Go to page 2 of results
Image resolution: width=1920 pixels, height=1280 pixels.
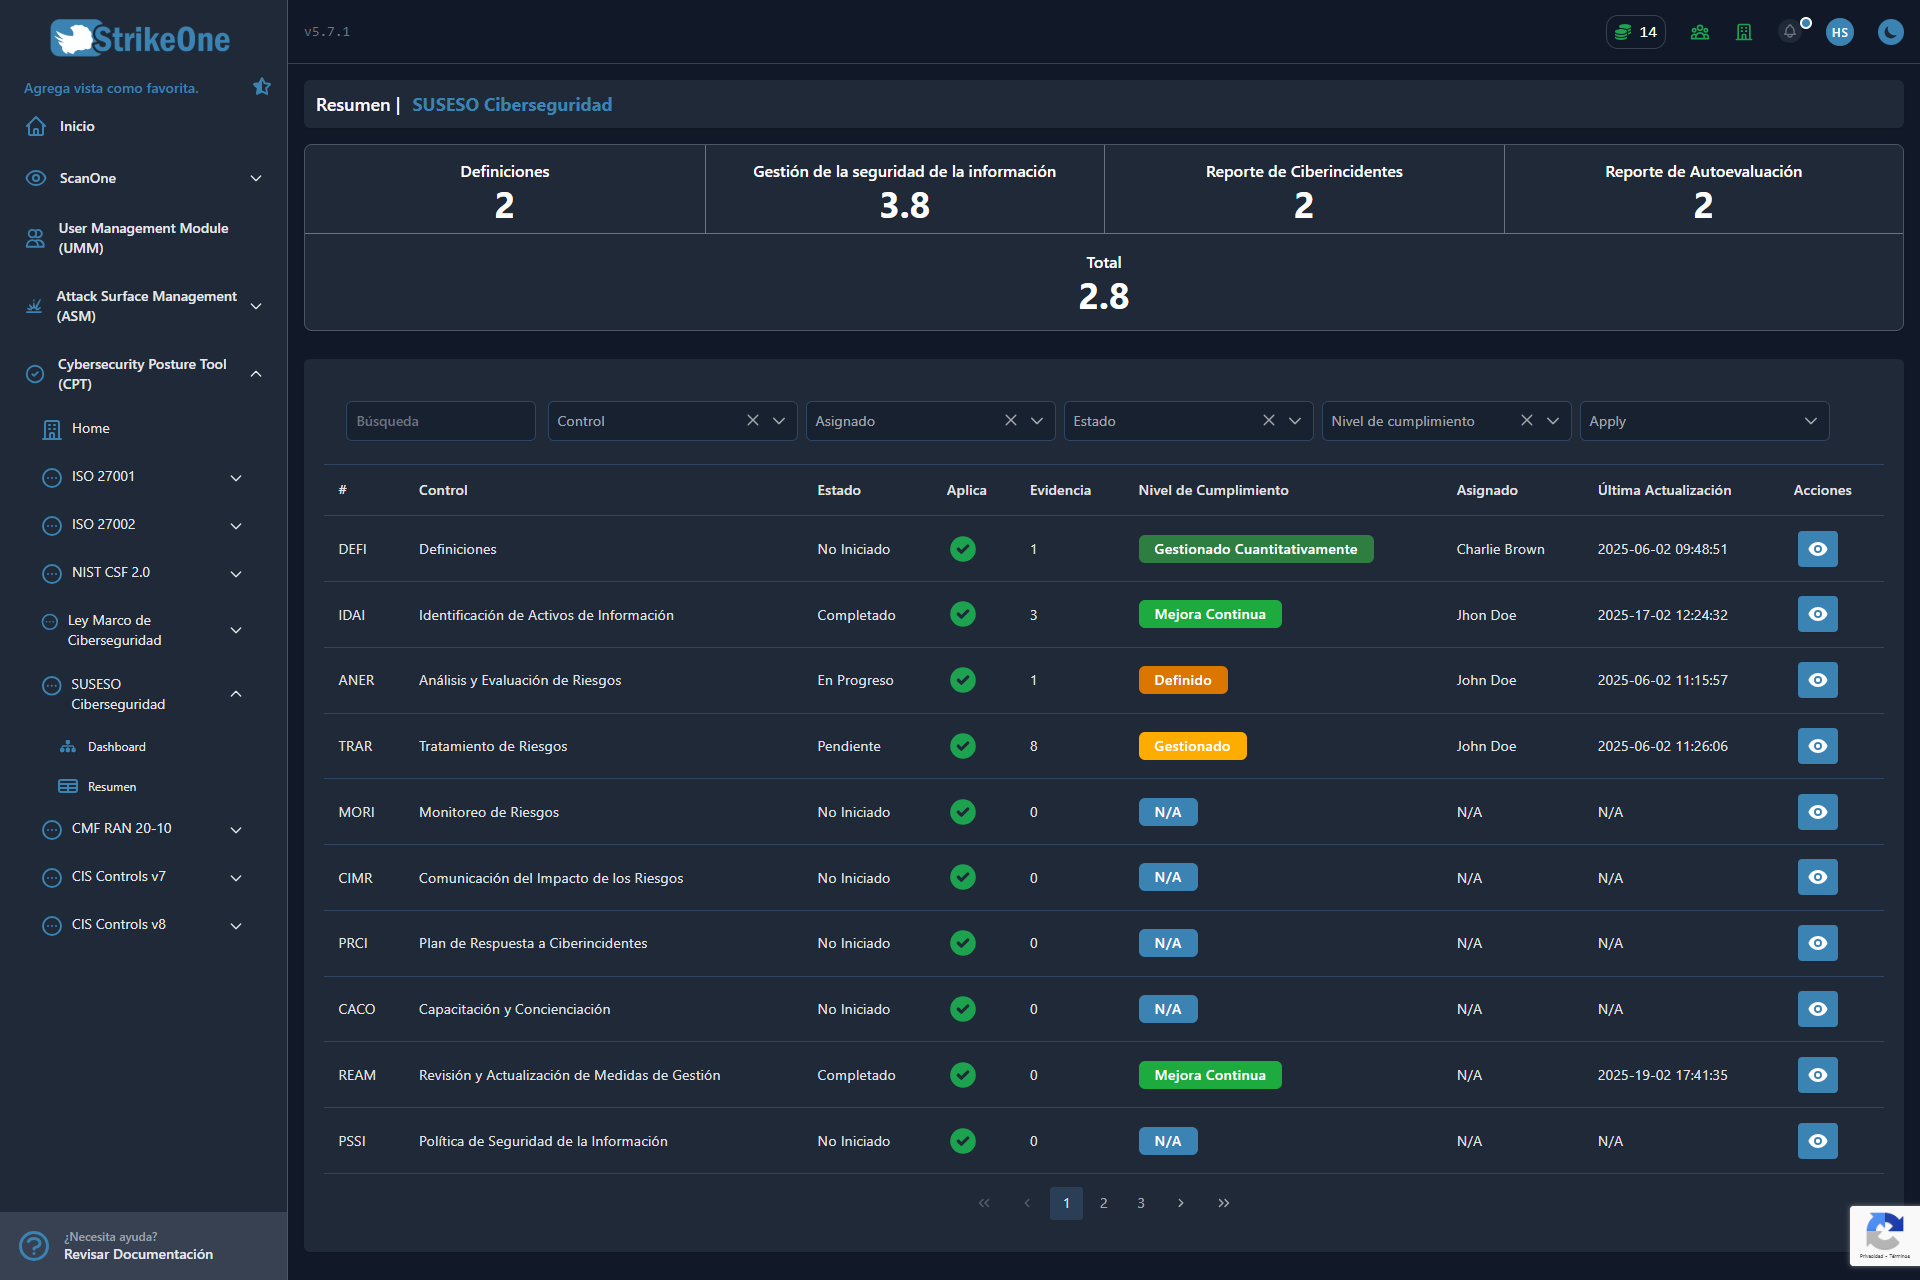tap(1104, 1203)
